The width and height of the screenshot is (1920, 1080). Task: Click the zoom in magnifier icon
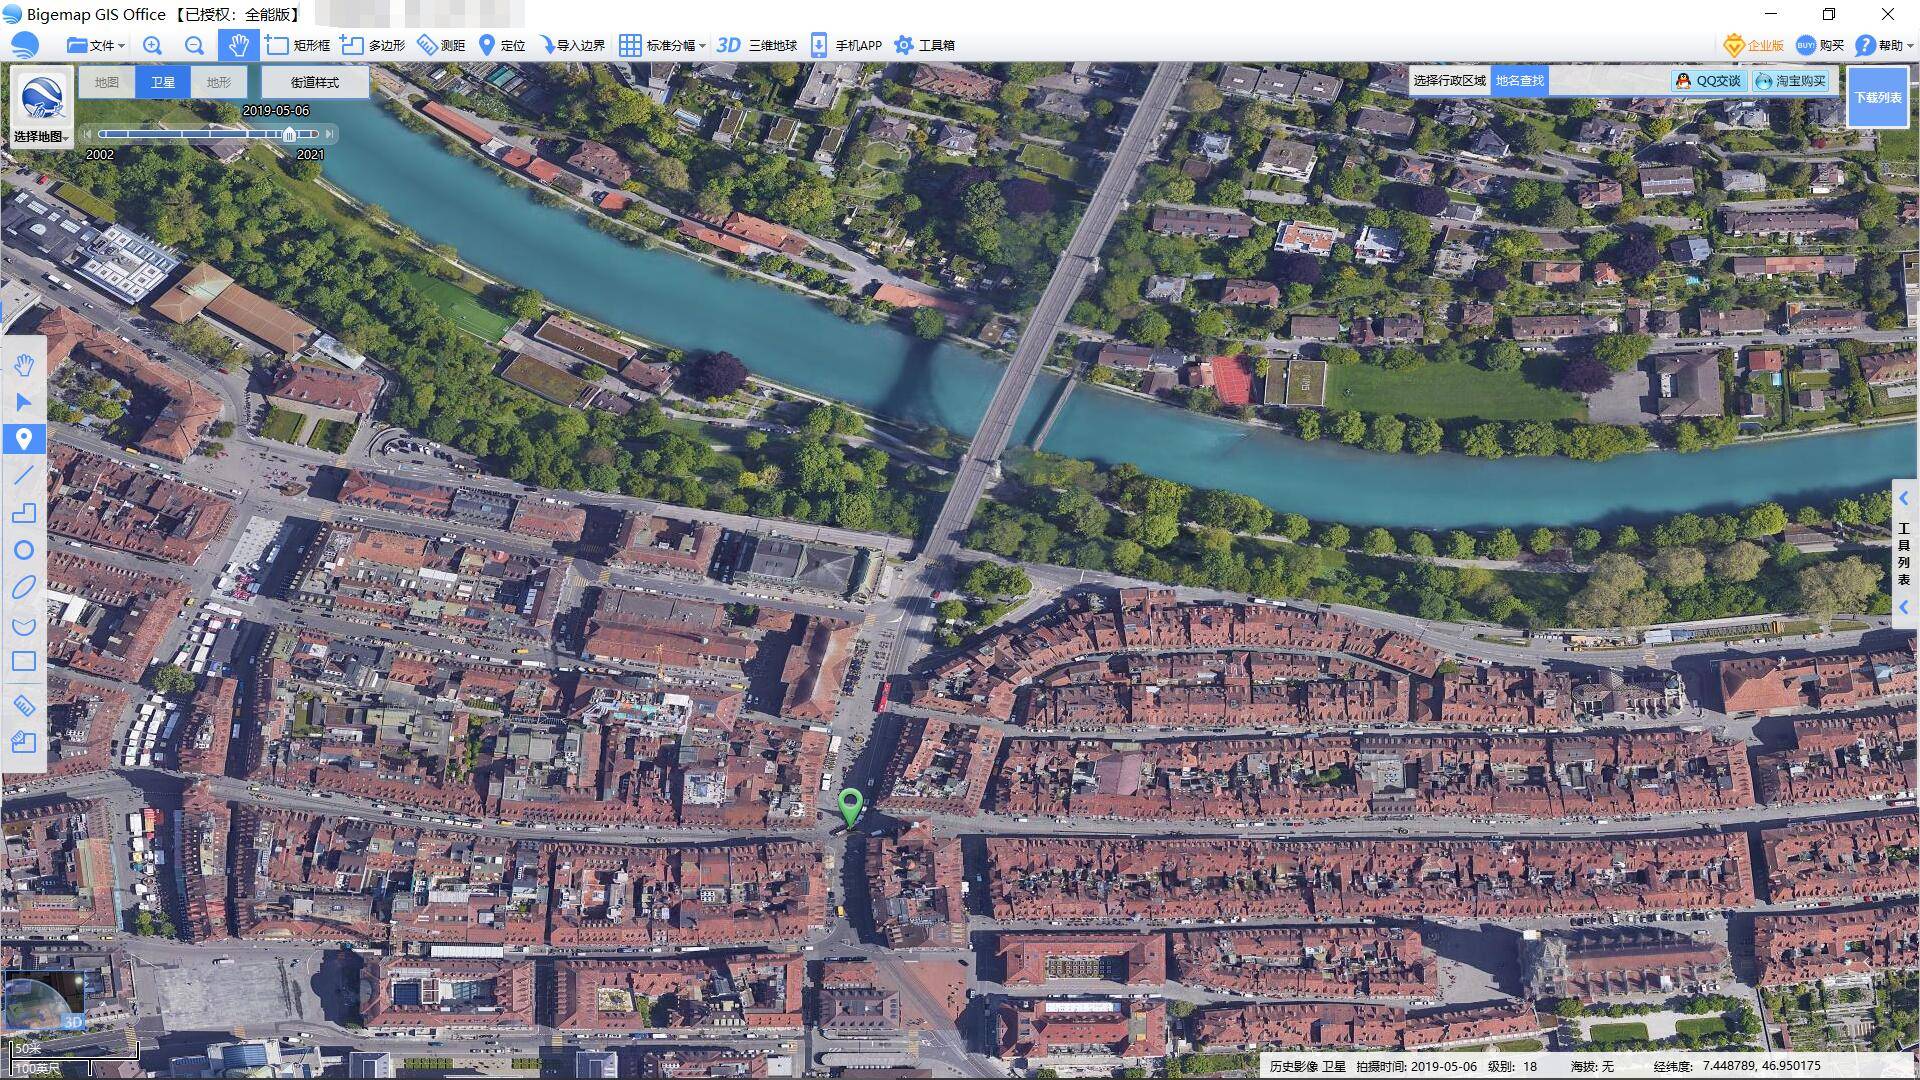(x=152, y=45)
